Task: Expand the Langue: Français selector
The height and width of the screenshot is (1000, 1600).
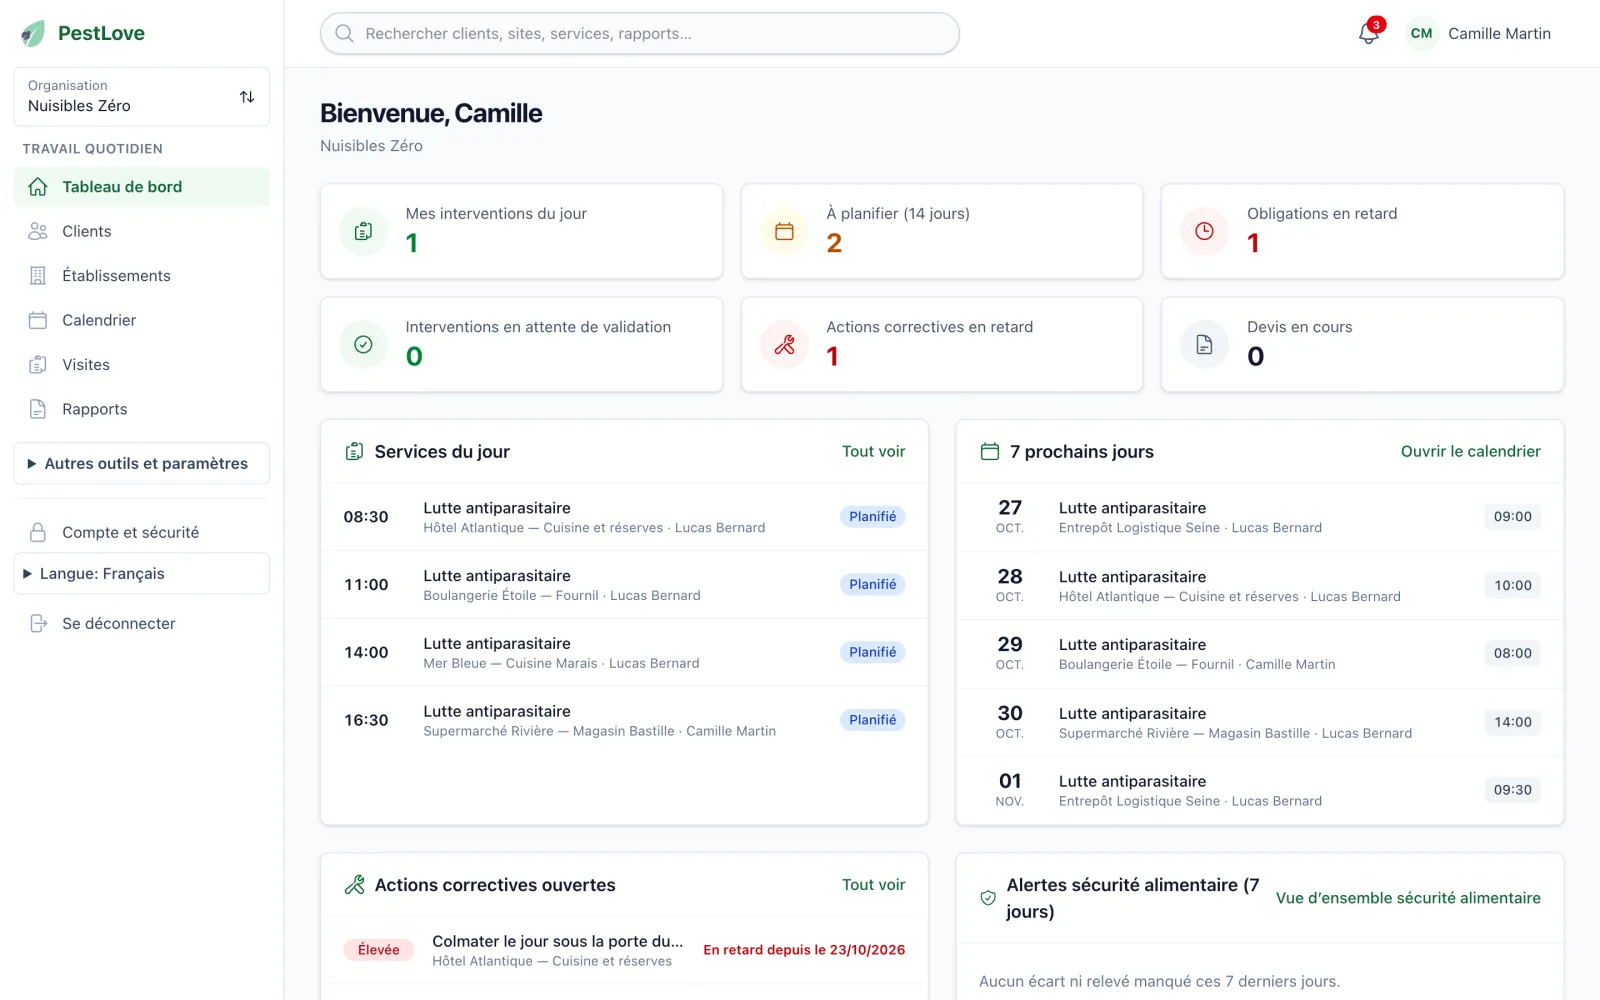Action: coord(141,573)
